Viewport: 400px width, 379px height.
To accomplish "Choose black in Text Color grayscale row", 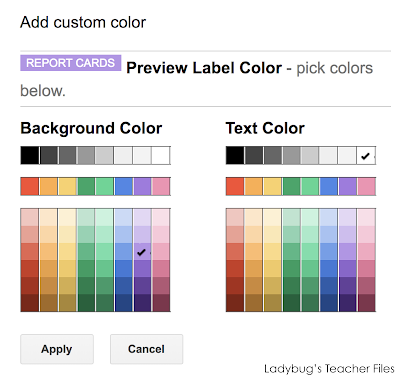I will [235, 155].
